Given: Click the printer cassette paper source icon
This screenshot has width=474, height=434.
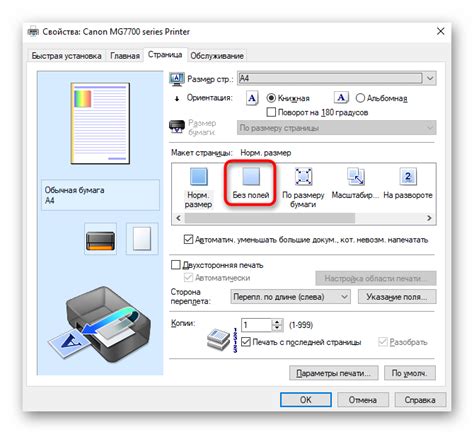Looking at the screenshot, I should point(100,239).
